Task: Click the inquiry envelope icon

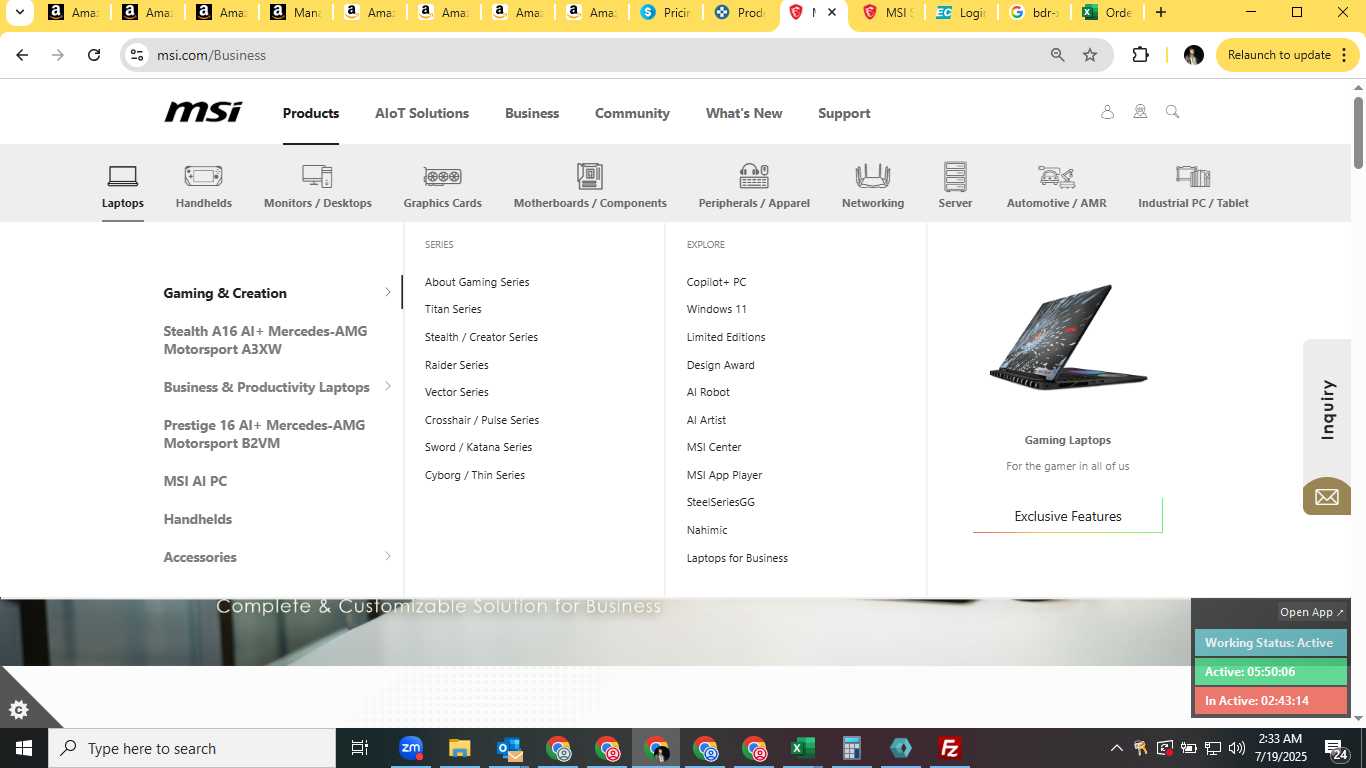Action: pyautogui.click(x=1327, y=497)
